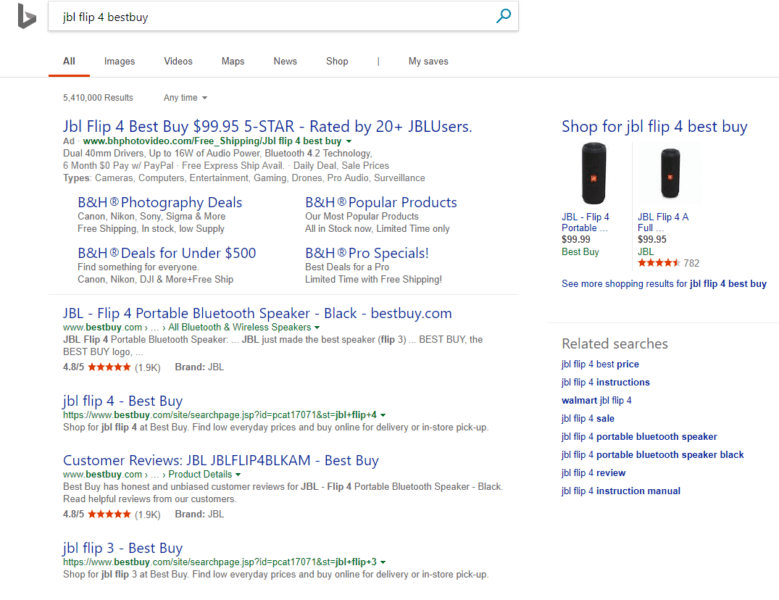Open My saves

pos(428,61)
